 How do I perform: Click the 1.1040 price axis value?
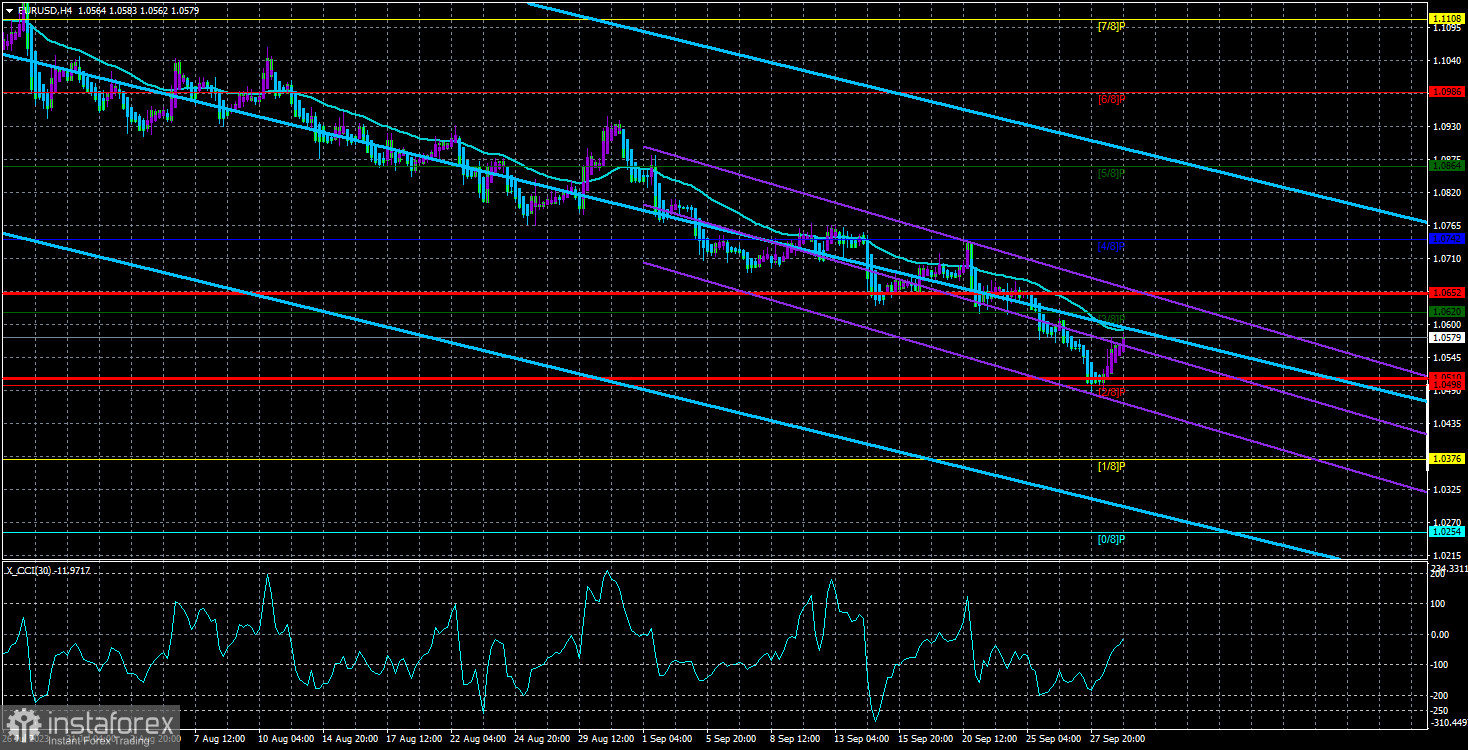[x=1447, y=61]
